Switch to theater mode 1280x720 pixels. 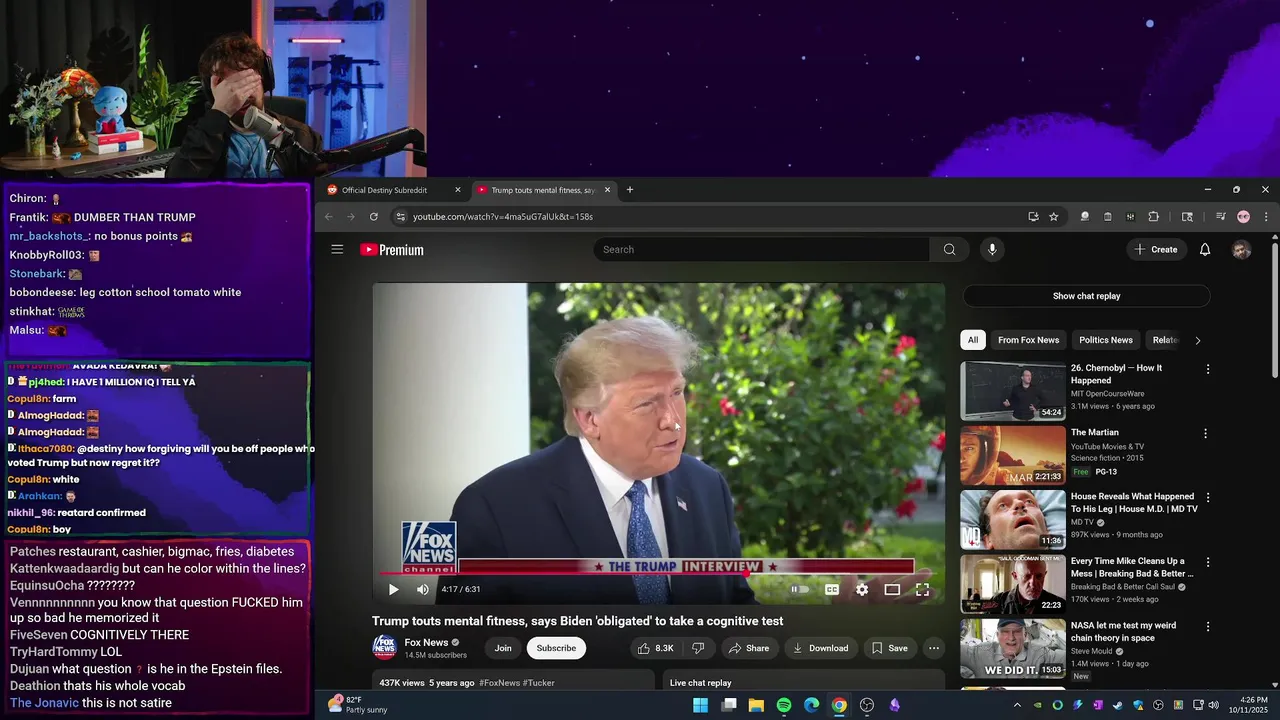pyautogui.click(x=892, y=590)
